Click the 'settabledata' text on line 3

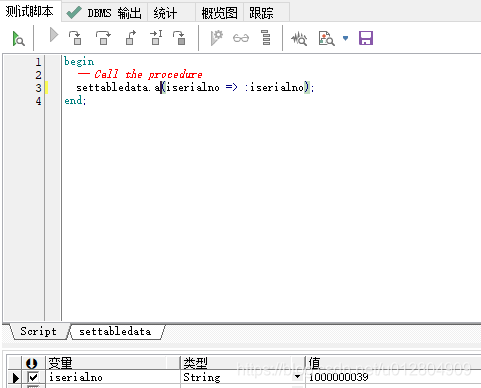112,88
